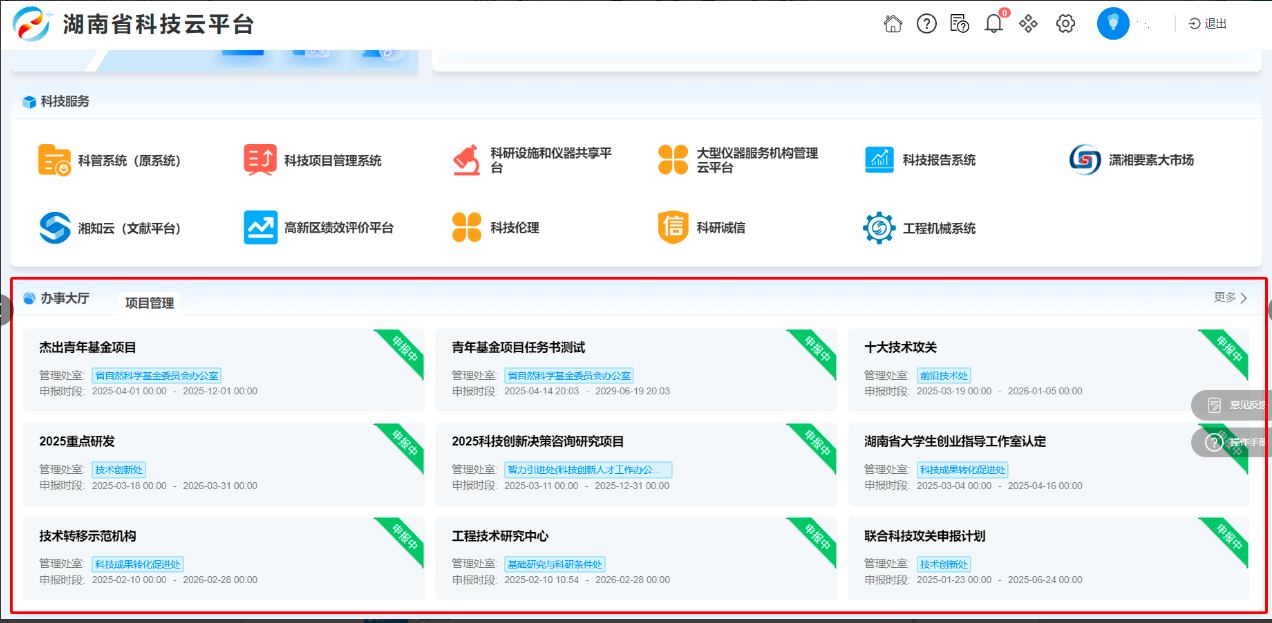Open 高新区绩效评价平台 chart icon
The width and height of the screenshot is (1272, 623).
click(x=260, y=228)
